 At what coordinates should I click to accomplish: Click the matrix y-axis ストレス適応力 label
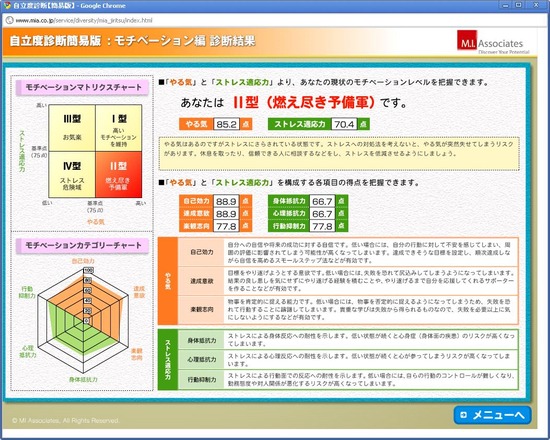click(22, 151)
